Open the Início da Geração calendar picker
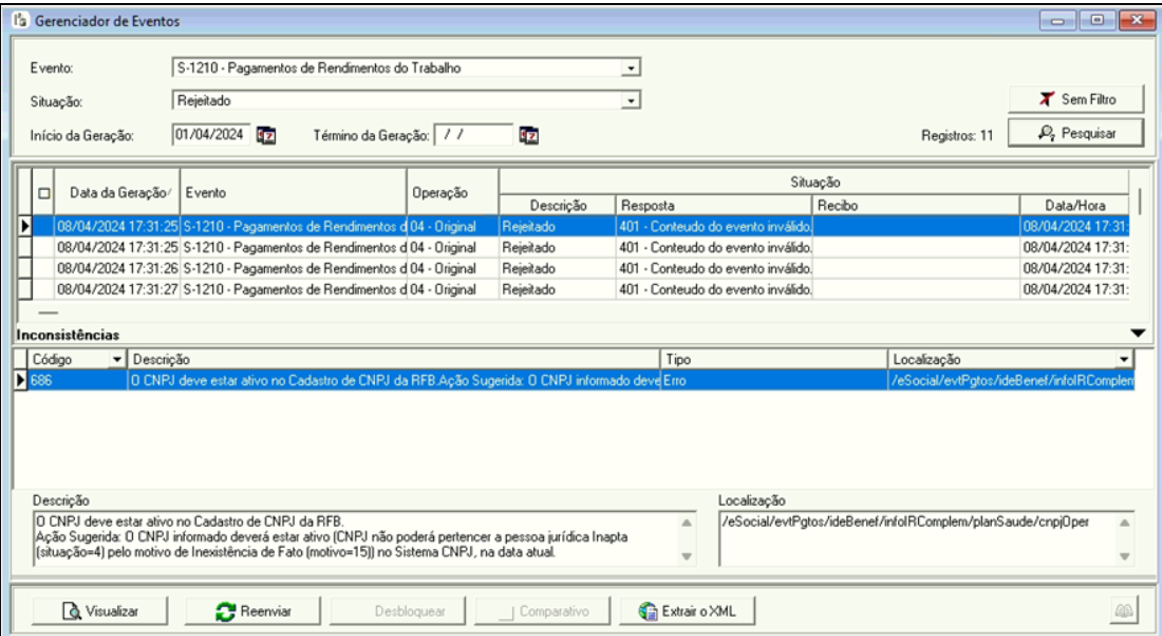The width and height of the screenshot is (1162, 636). [x=266, y=135]
